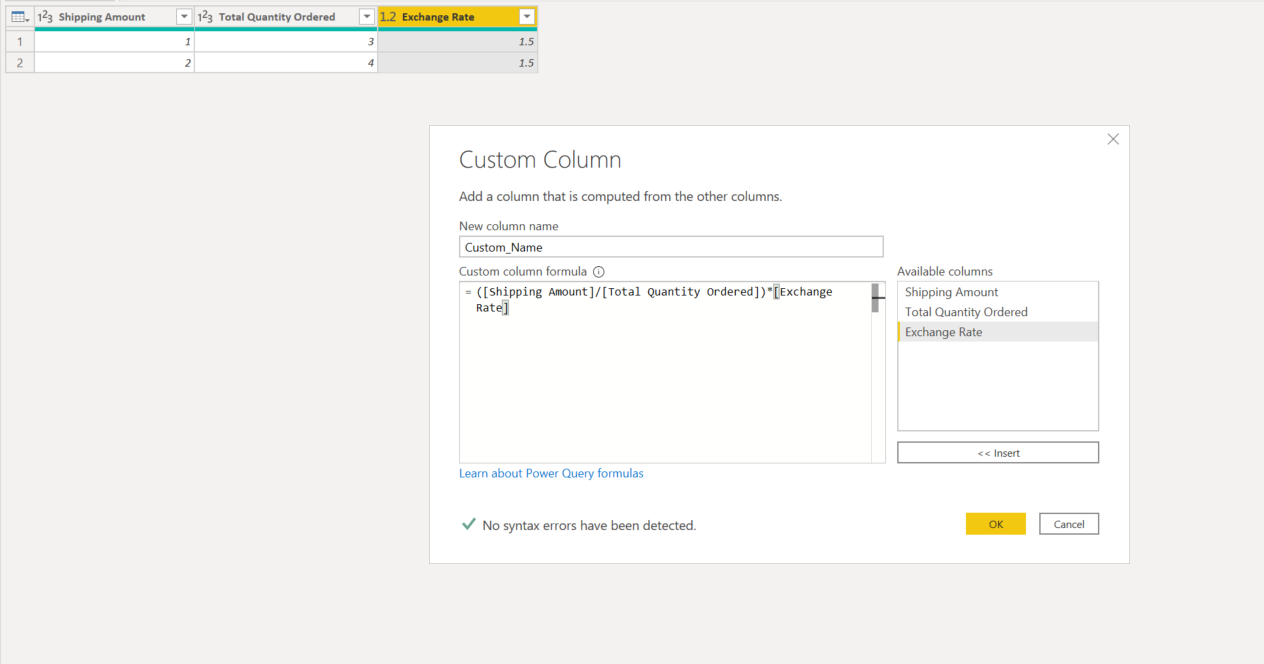The width and height of the screenshot is (1264, 664).
Task: Click the whole number type icon of Shipping Amount
Action: click(x=45, y=17)
